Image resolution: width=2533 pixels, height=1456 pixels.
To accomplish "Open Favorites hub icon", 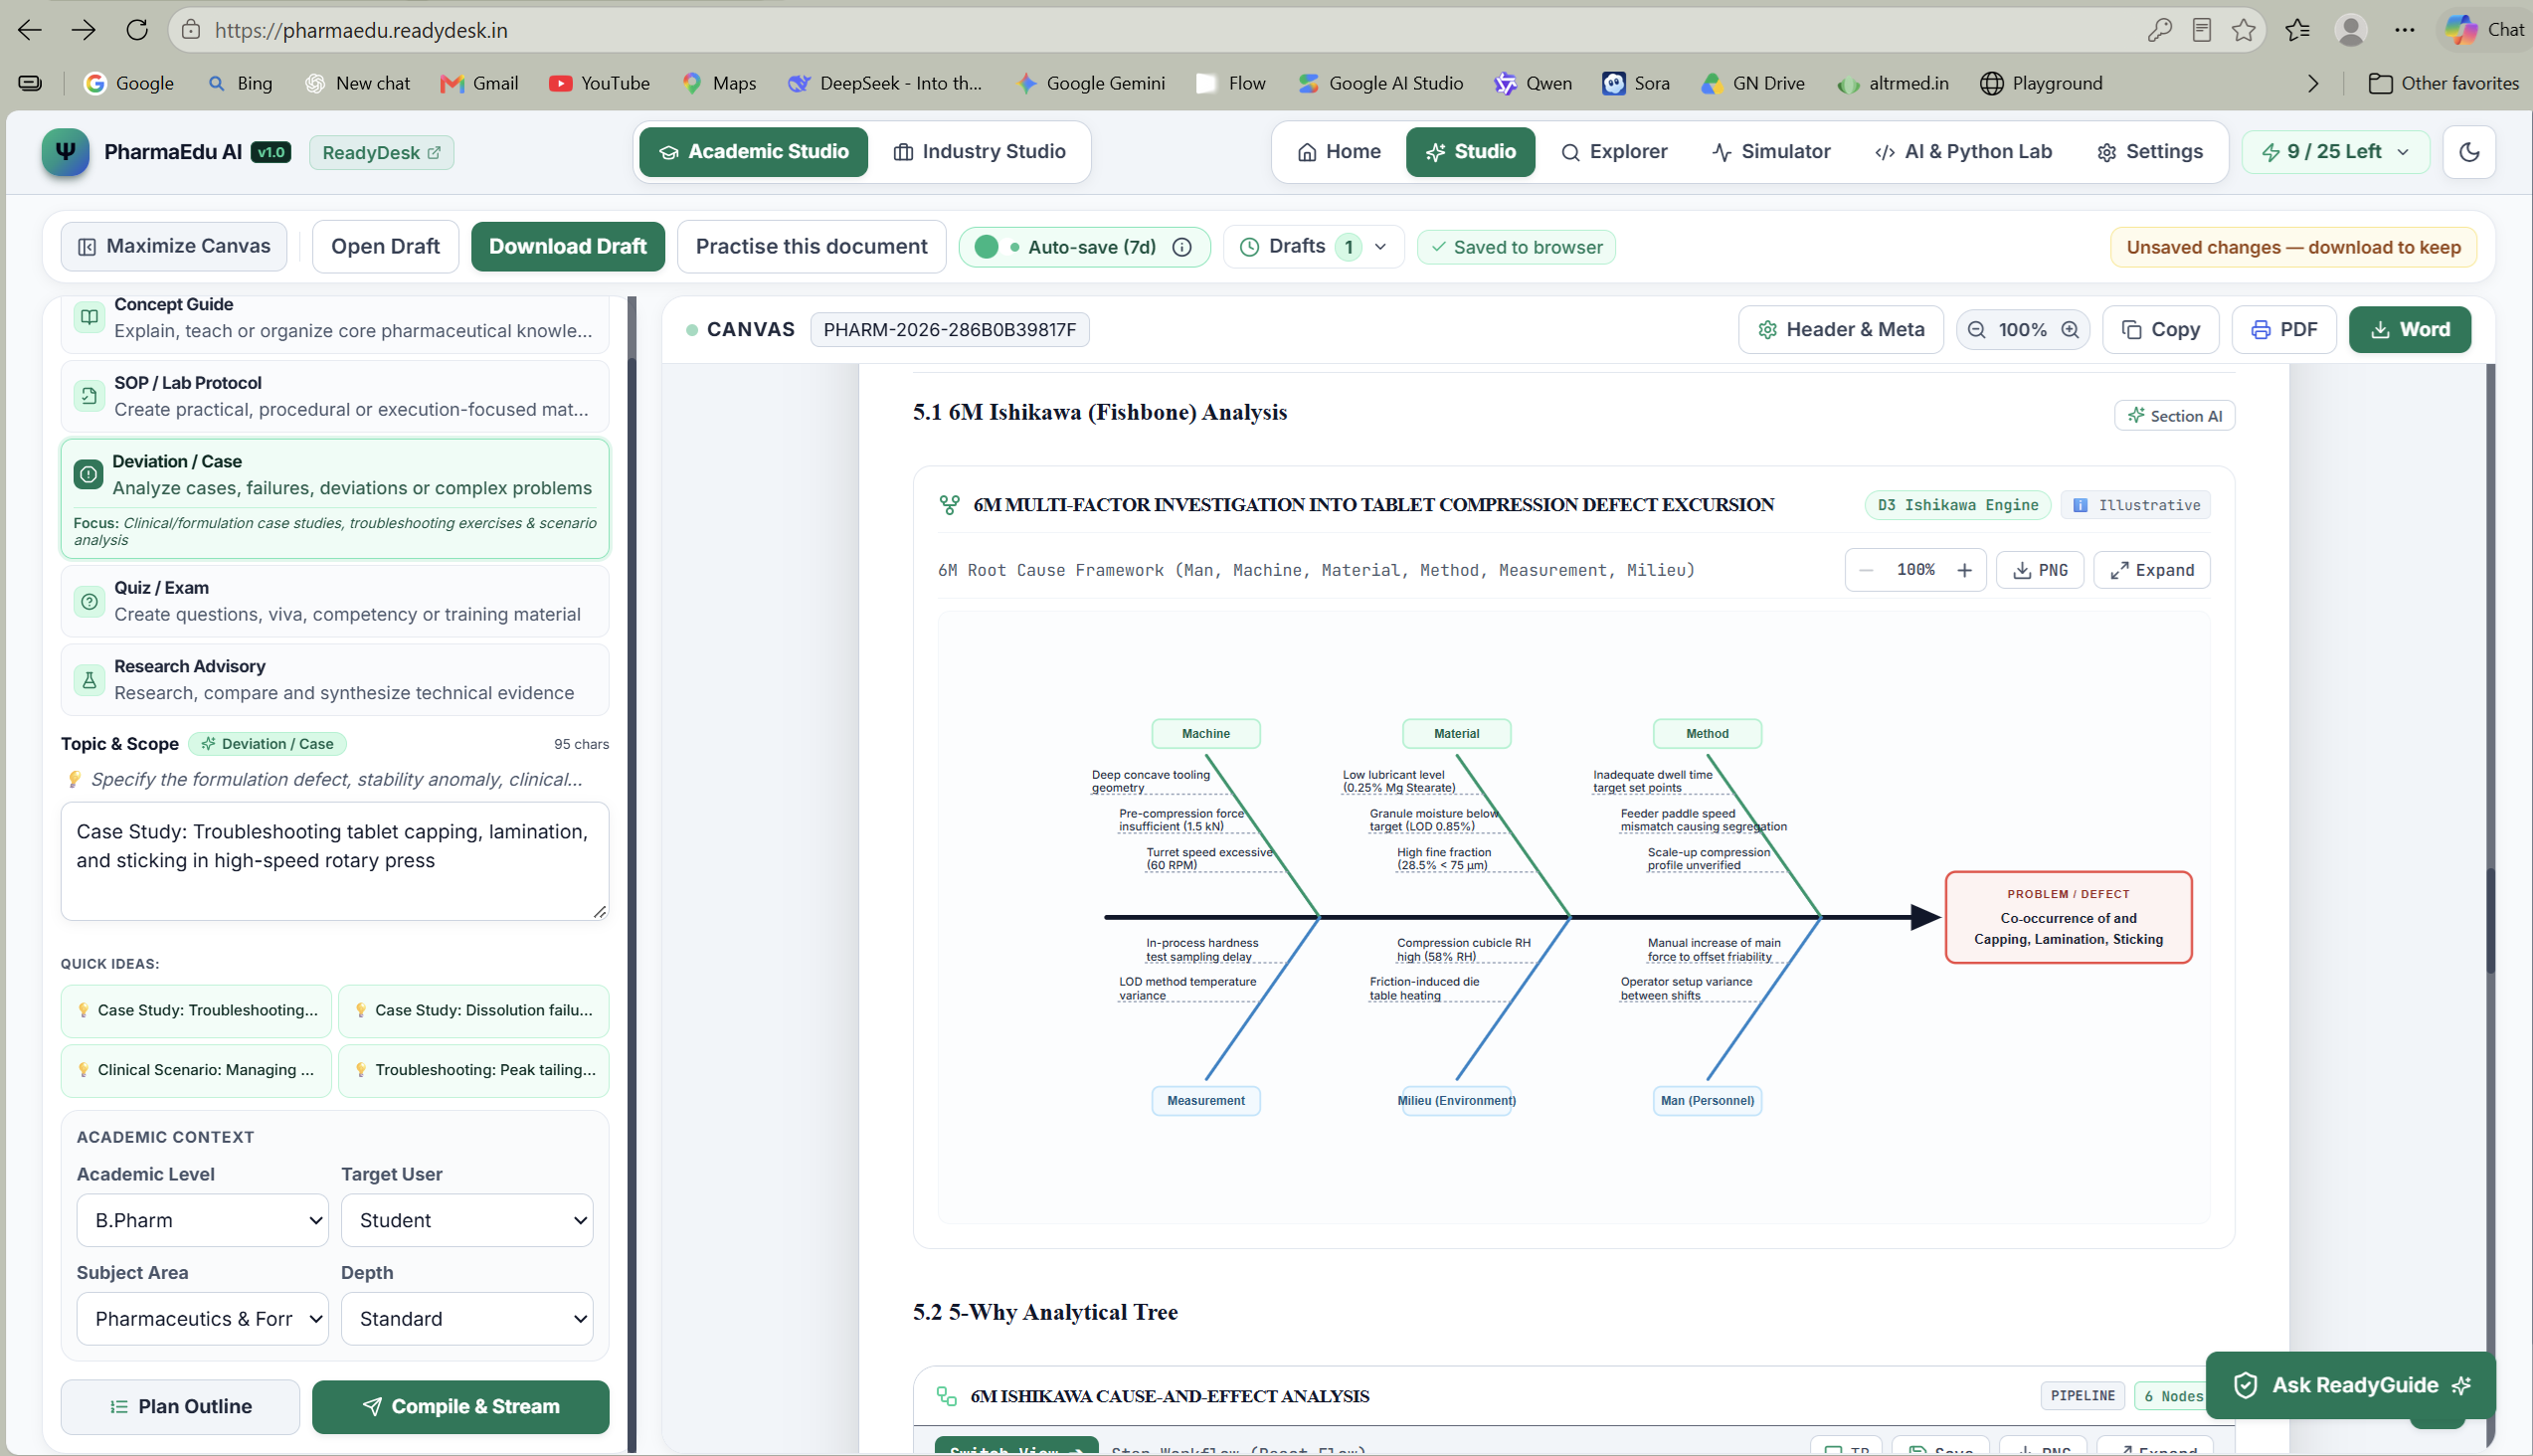I will tap(2297, 30).
